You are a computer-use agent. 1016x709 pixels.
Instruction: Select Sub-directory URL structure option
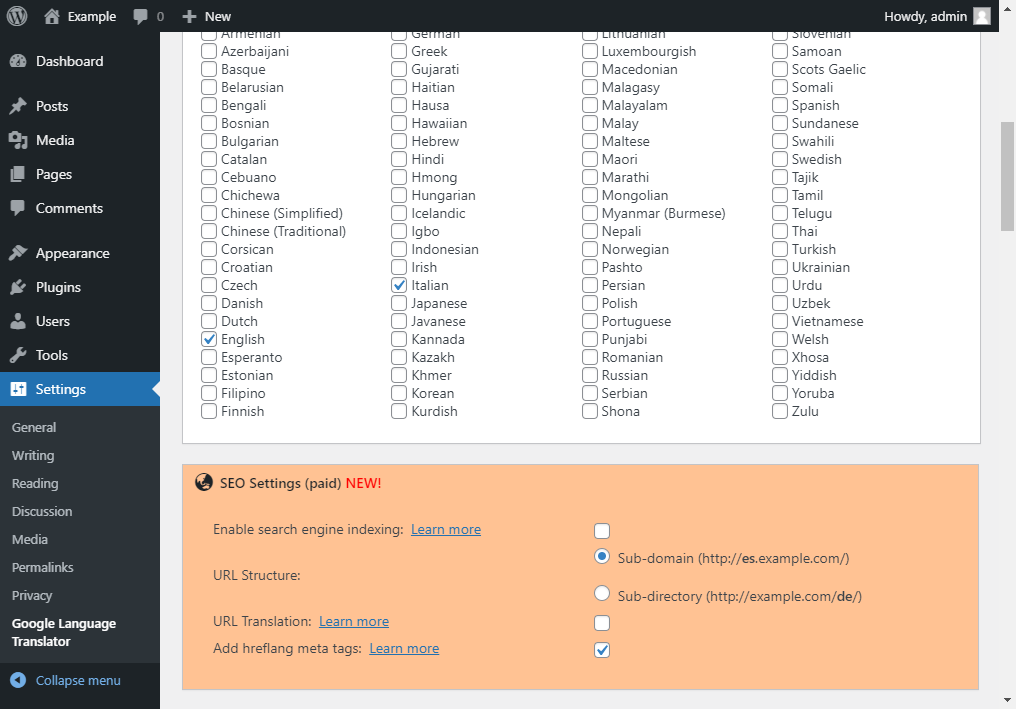point(602,594)
